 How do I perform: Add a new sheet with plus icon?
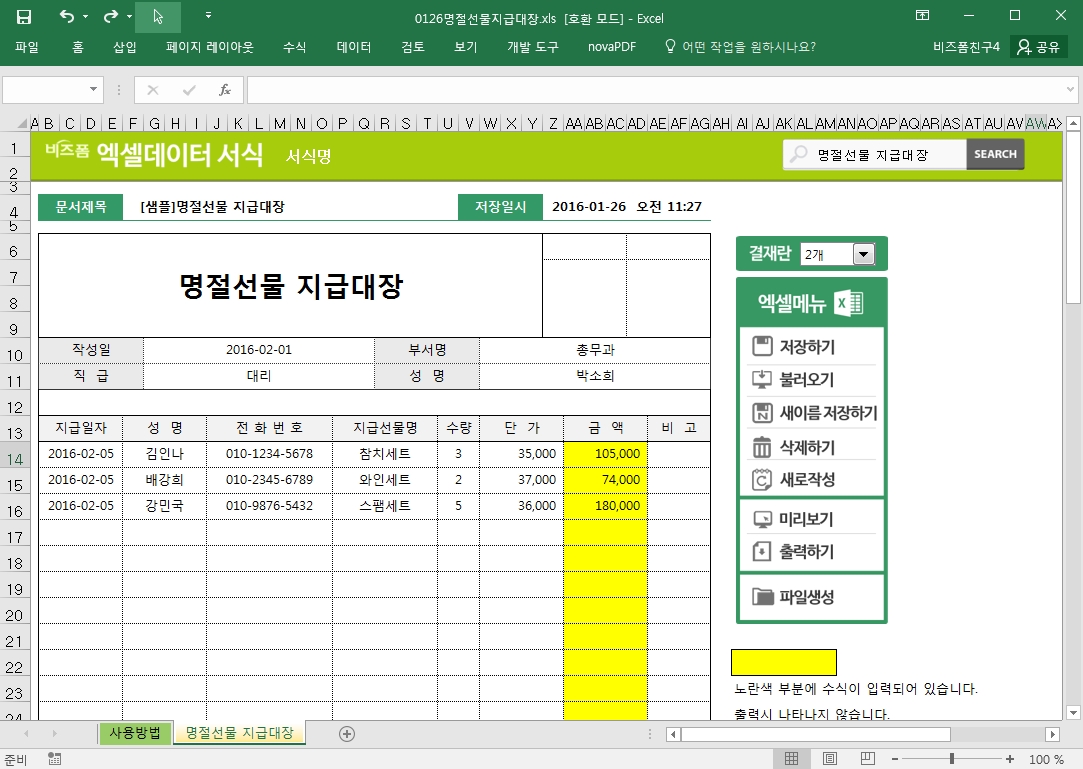click(x=347, y=734)
